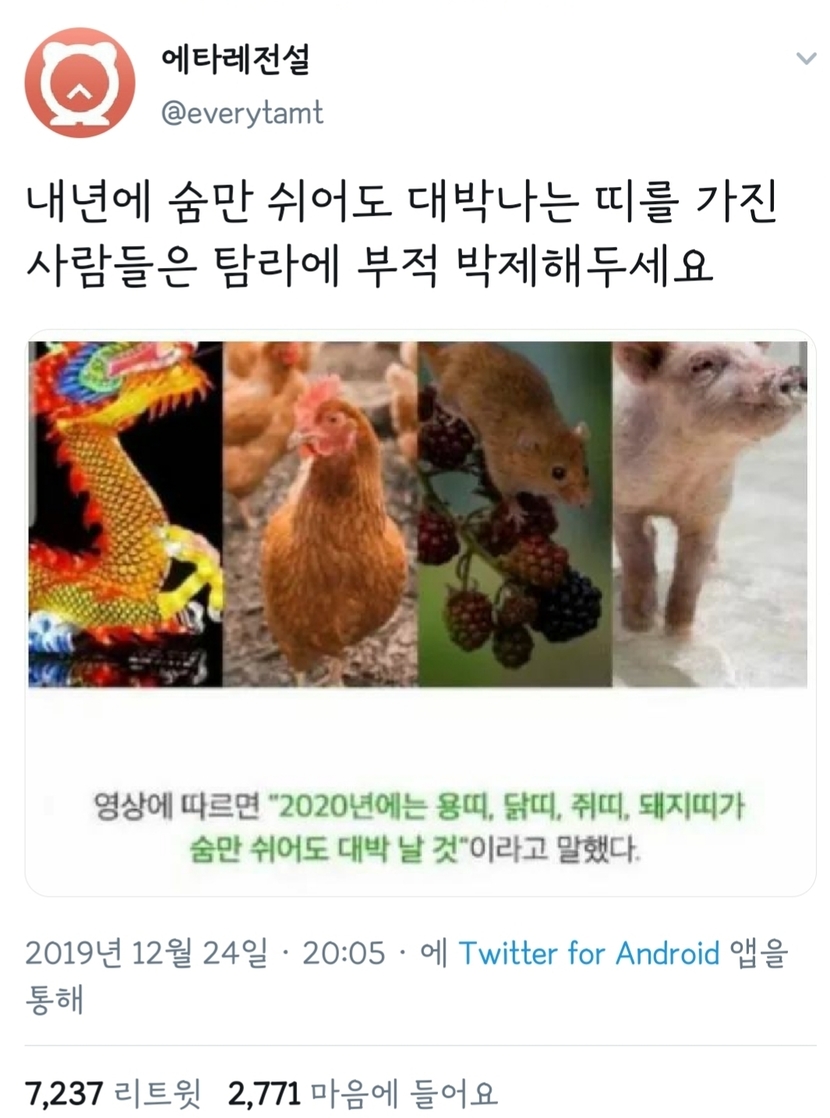Screen dimensions: 830x1118
Task: Open the mouse on berries photo
Action: [x=515, y=514]
